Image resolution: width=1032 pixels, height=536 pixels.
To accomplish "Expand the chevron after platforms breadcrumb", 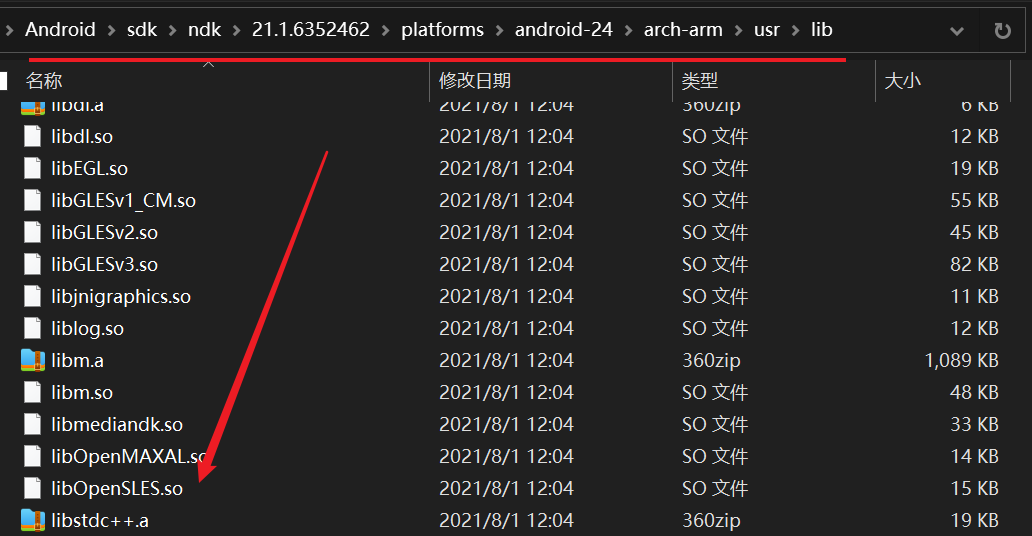I will 499,30.
